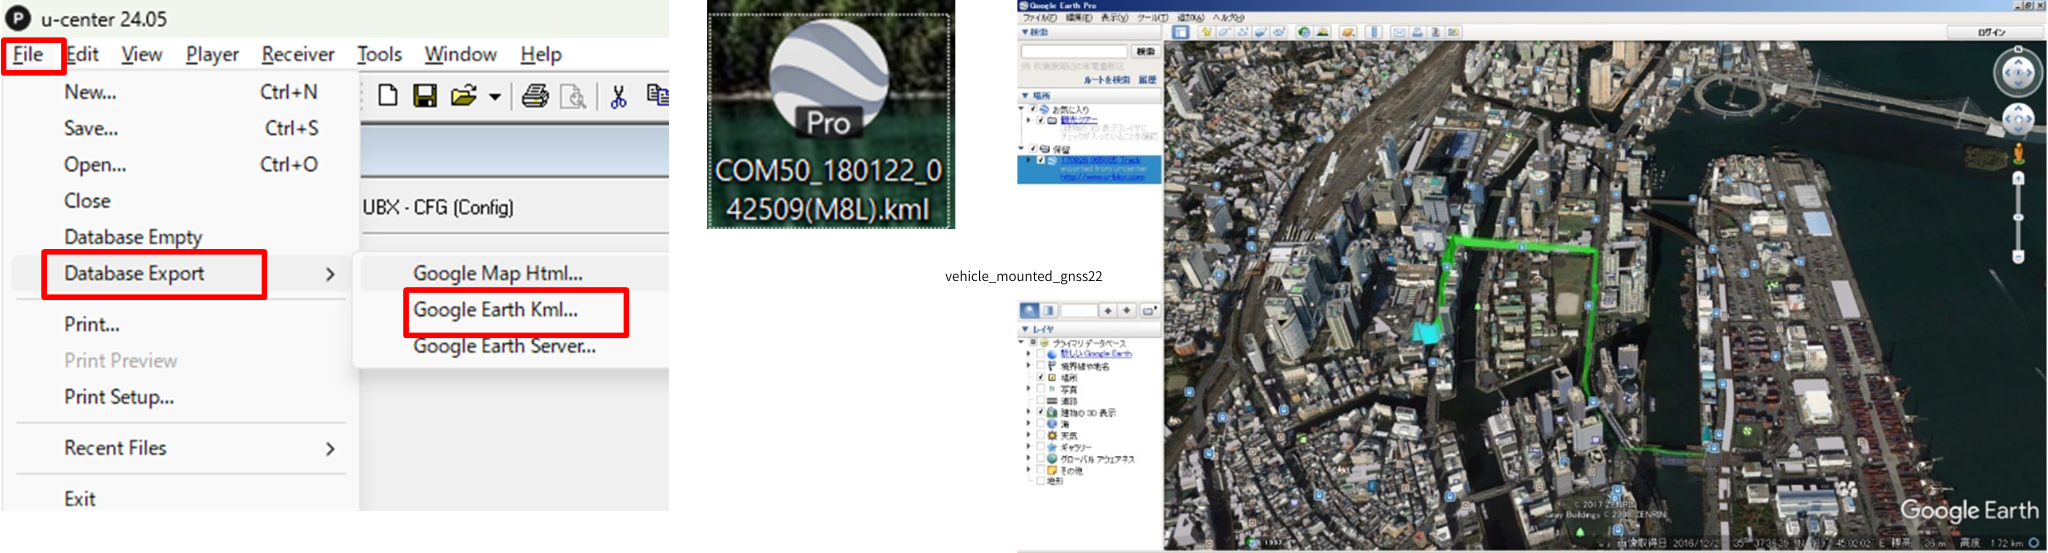
Task: Click the Copy icon in u-center toolbar
Action: [657, 94]
